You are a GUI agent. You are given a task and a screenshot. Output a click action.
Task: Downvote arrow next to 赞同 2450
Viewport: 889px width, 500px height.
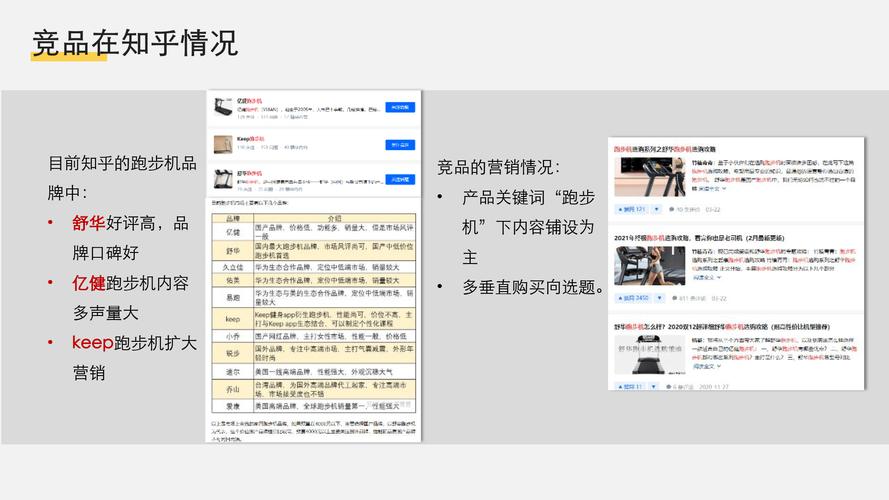click(659, 298)
